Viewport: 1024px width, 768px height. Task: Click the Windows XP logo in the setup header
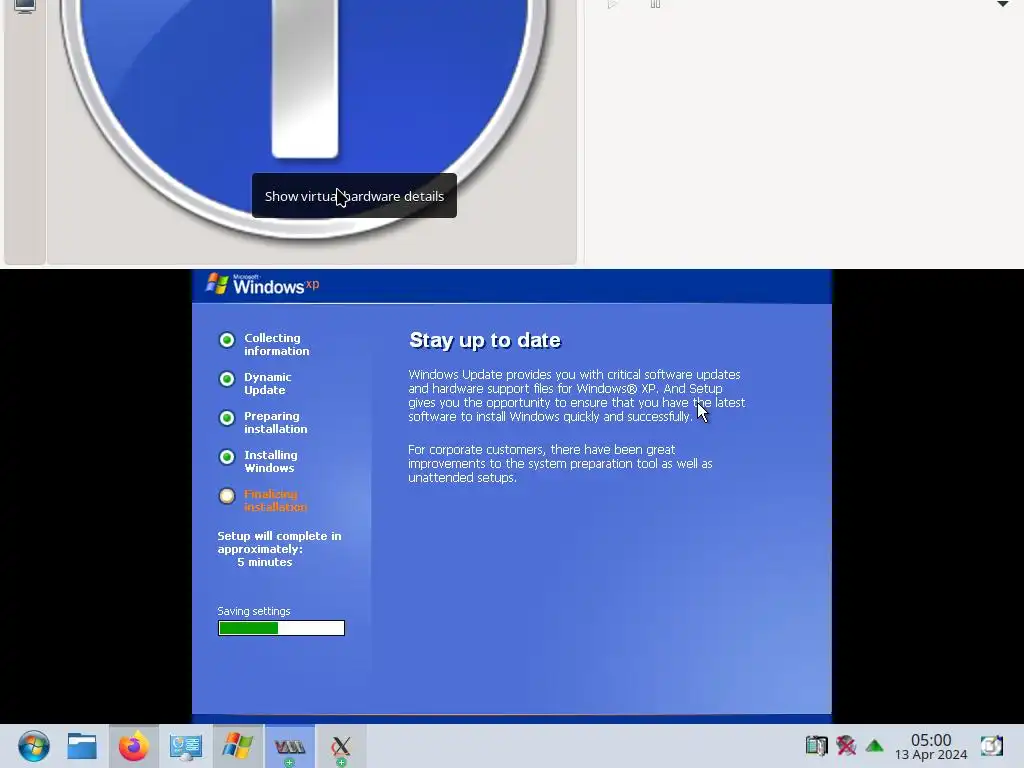pyautogui.click(x=263, y=284)
